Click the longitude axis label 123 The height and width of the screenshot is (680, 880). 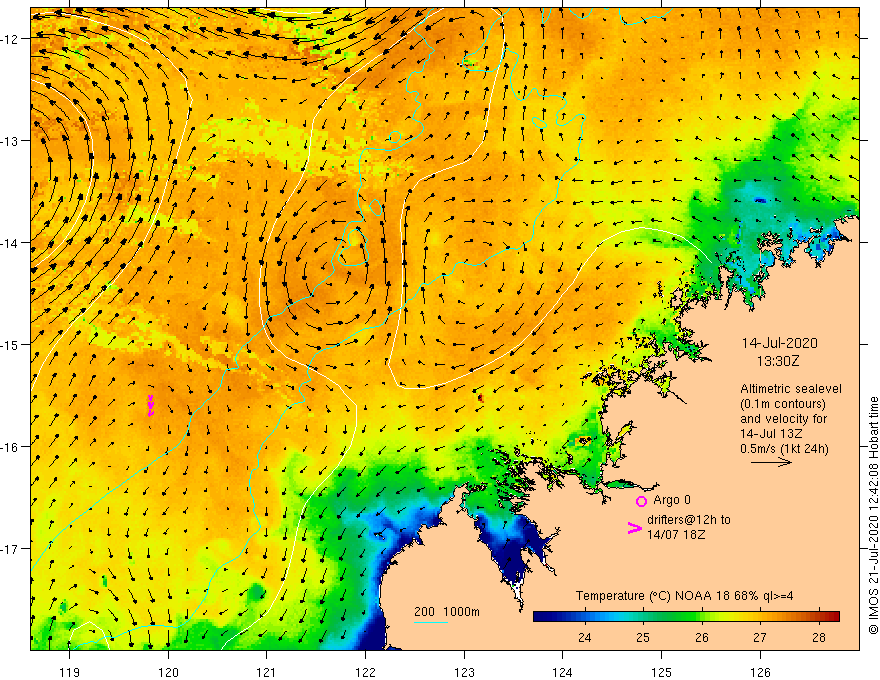point(464,672)
